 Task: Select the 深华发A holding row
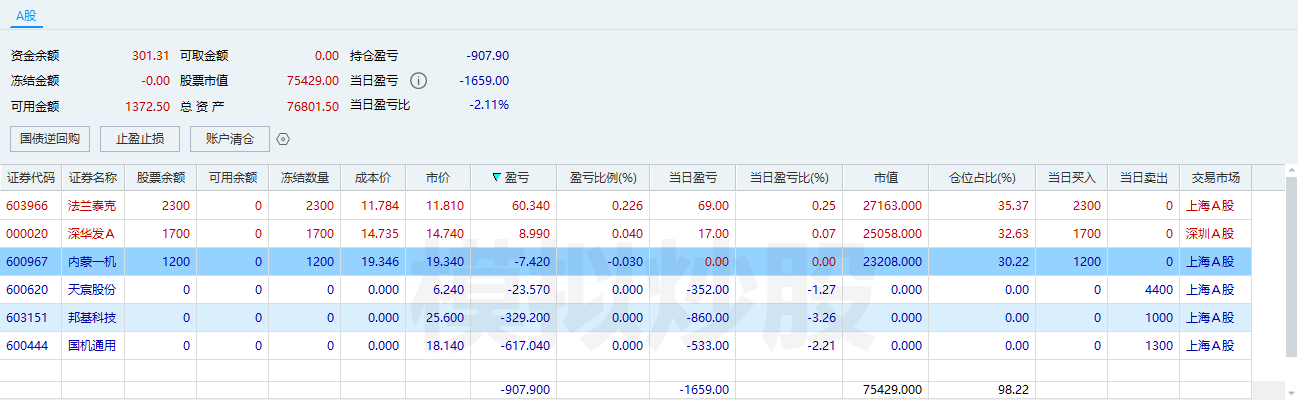[92, 234]
